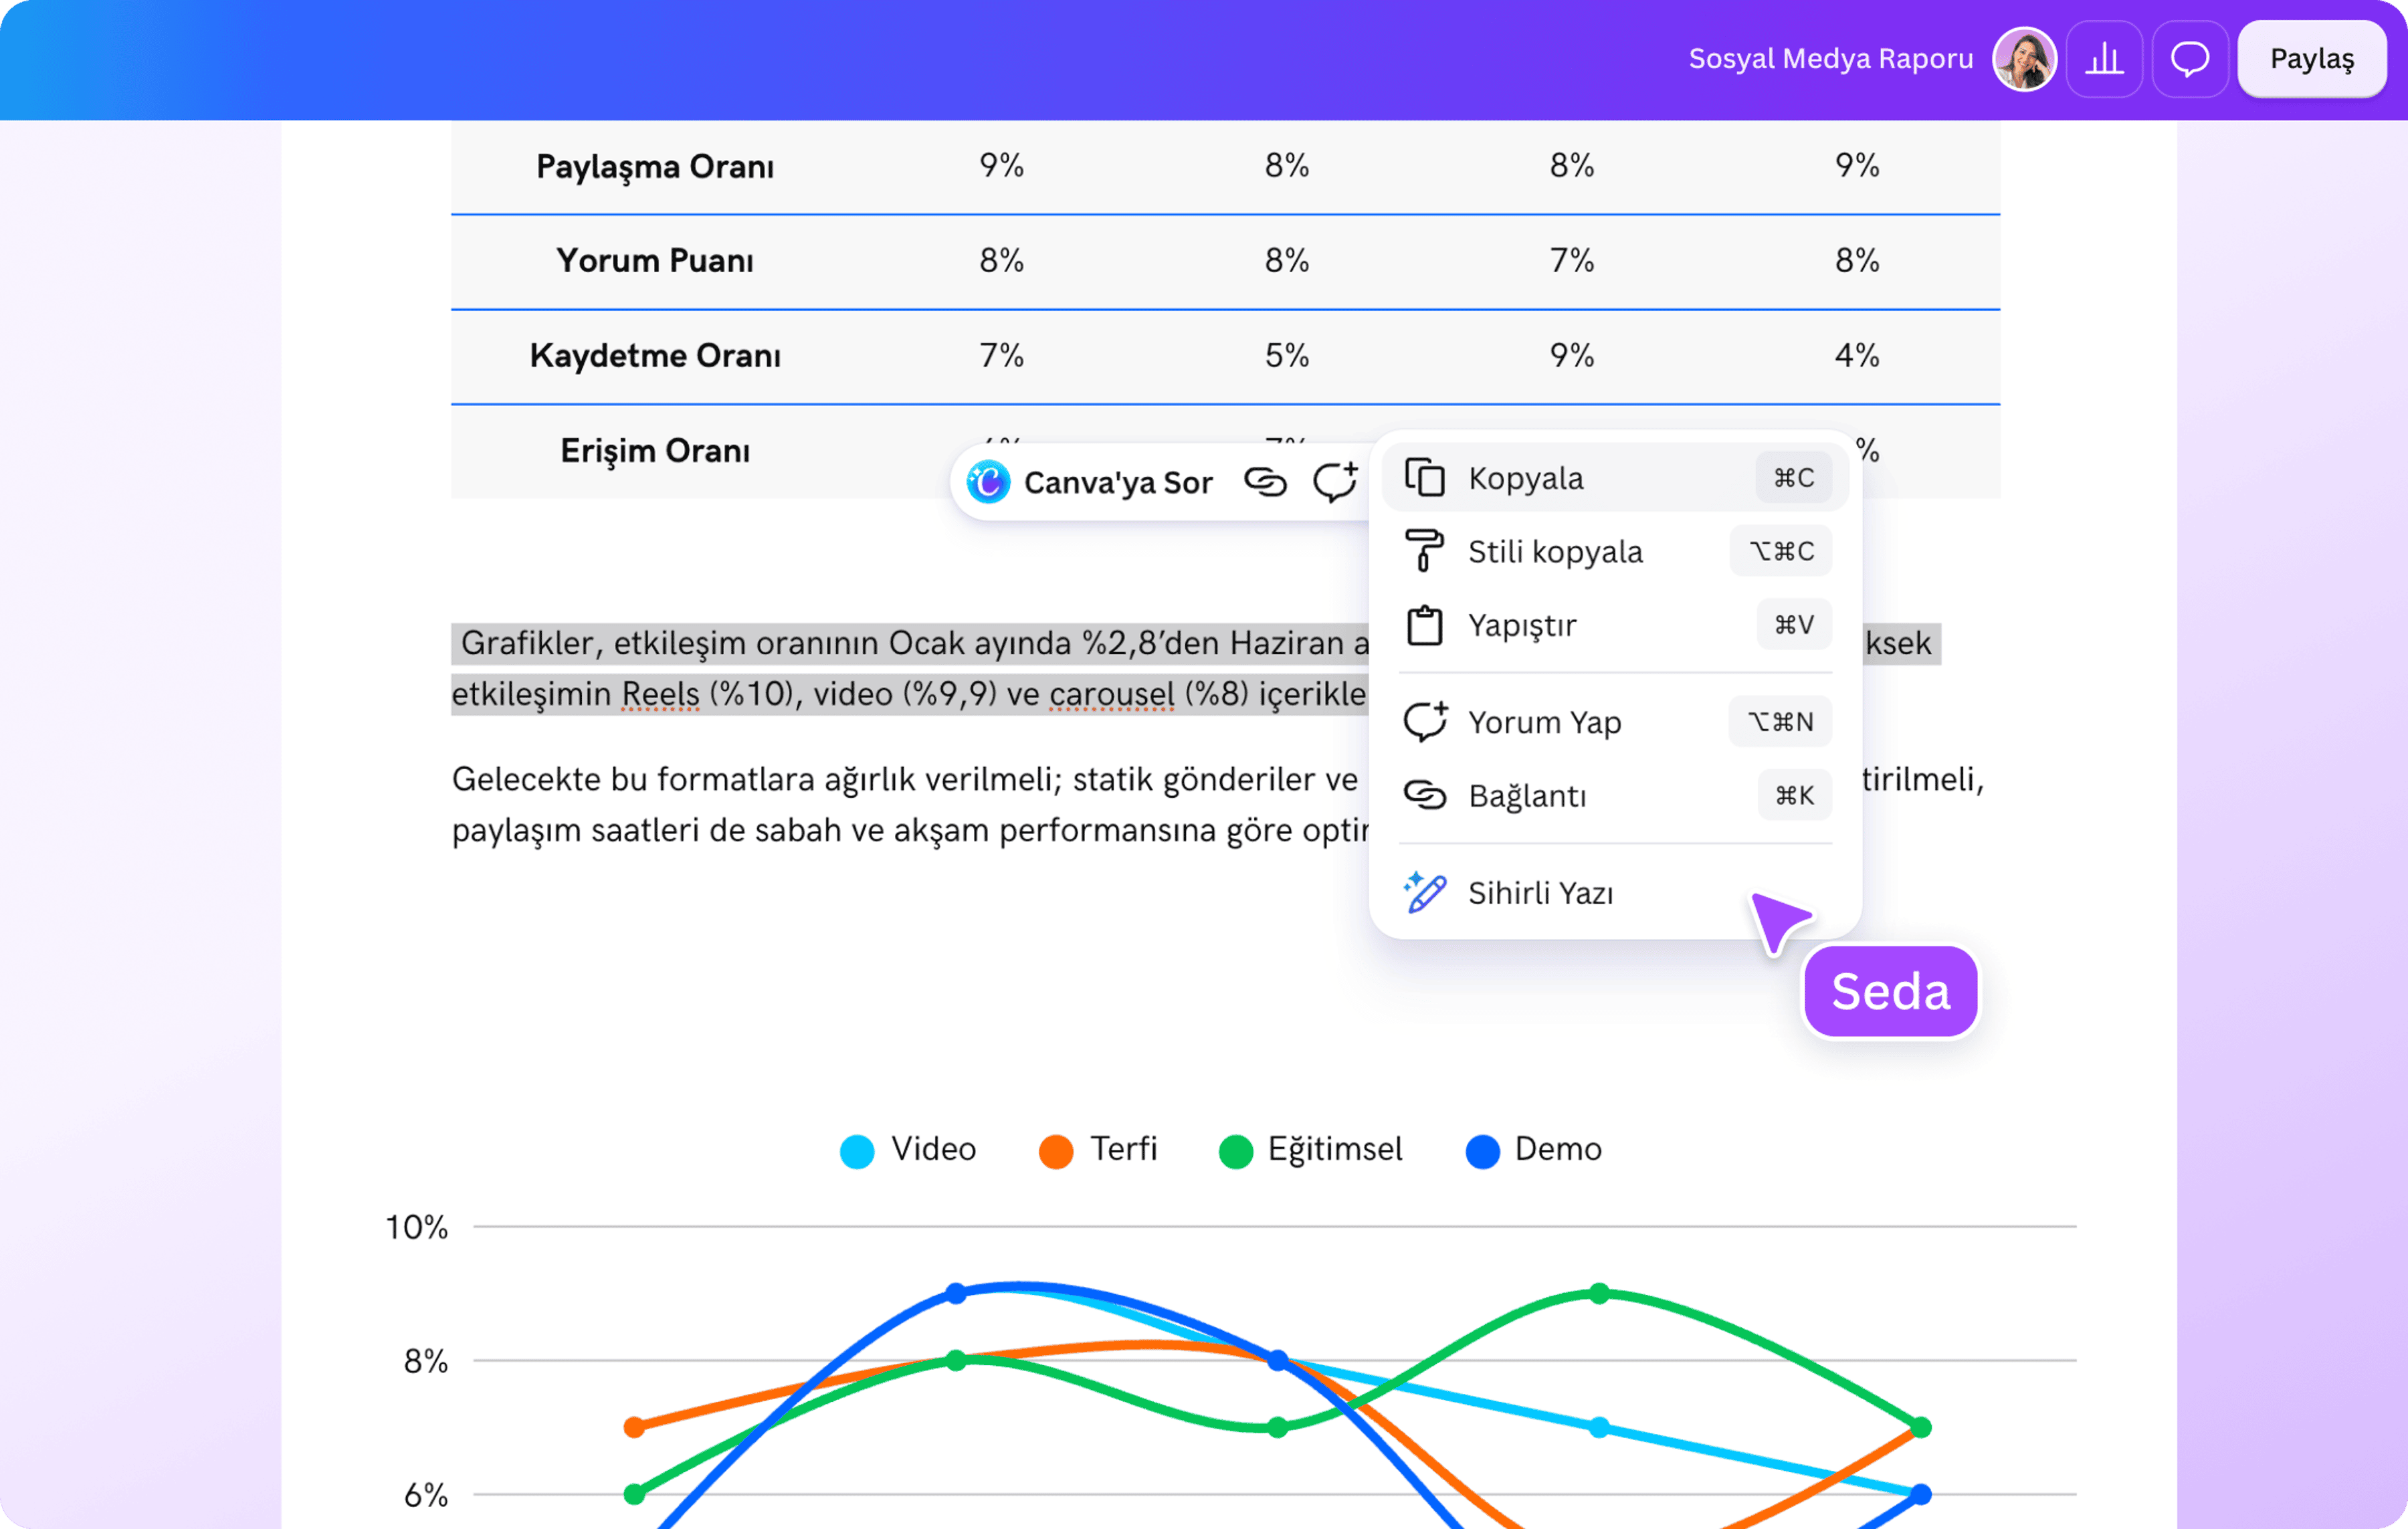Select Bağlantı from the context menu
Viewport: 2408px width, 1529px height.
click(x=1615, y=795)
